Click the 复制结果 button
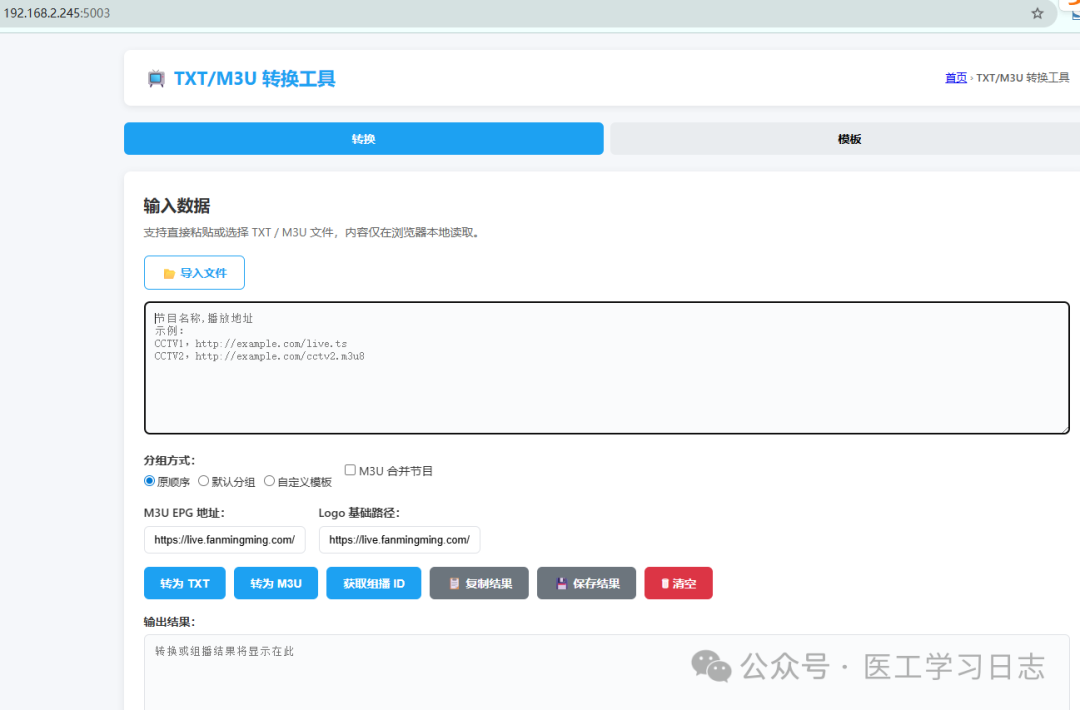This screenshot has width=1080, height=710. pos(479,583)
